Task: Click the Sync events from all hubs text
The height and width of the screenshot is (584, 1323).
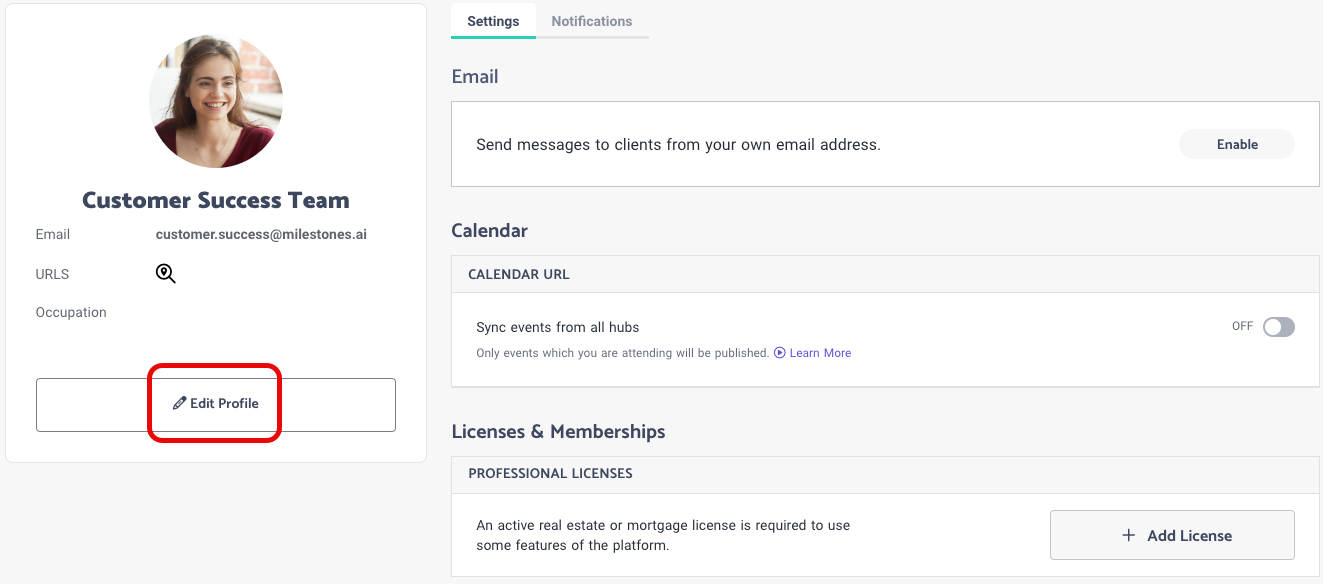Action: pyautogui.click(x=557, y=327)
